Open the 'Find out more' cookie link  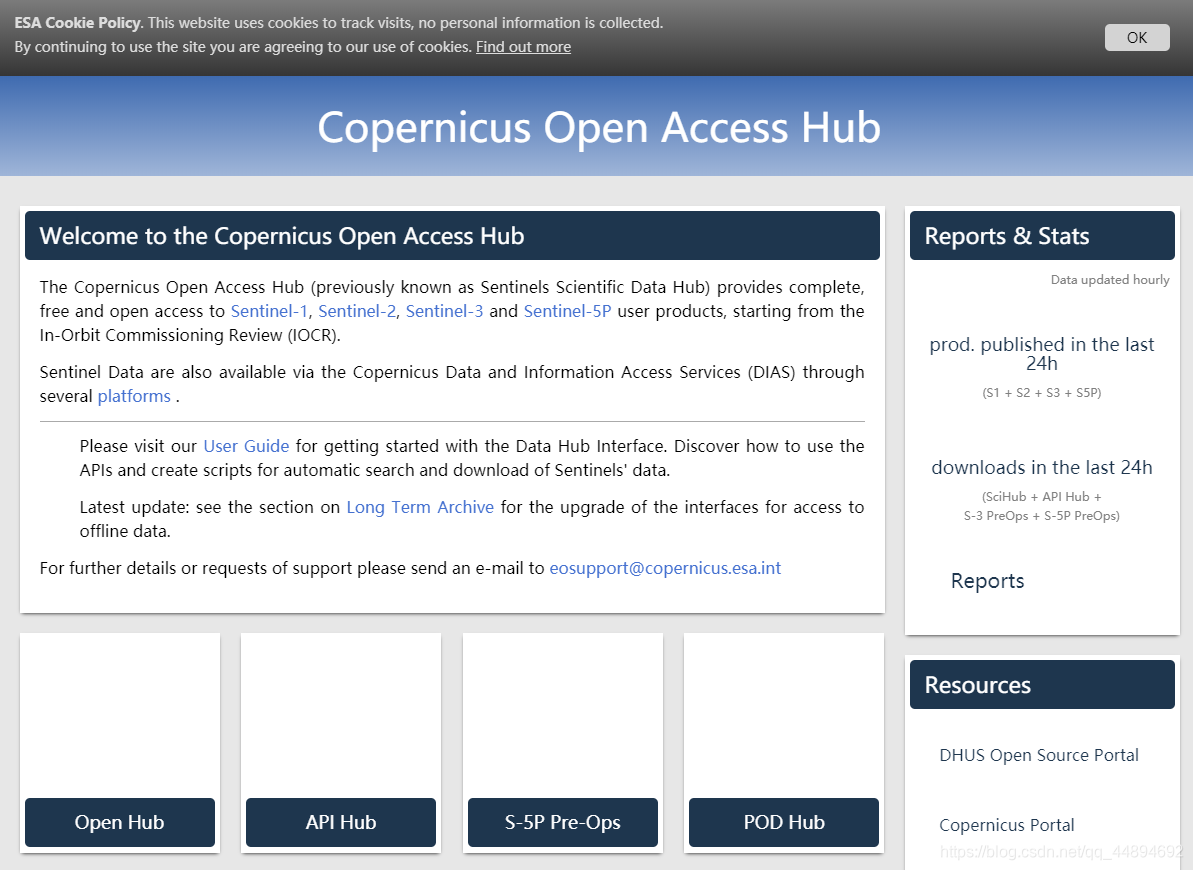pos(523,47)
